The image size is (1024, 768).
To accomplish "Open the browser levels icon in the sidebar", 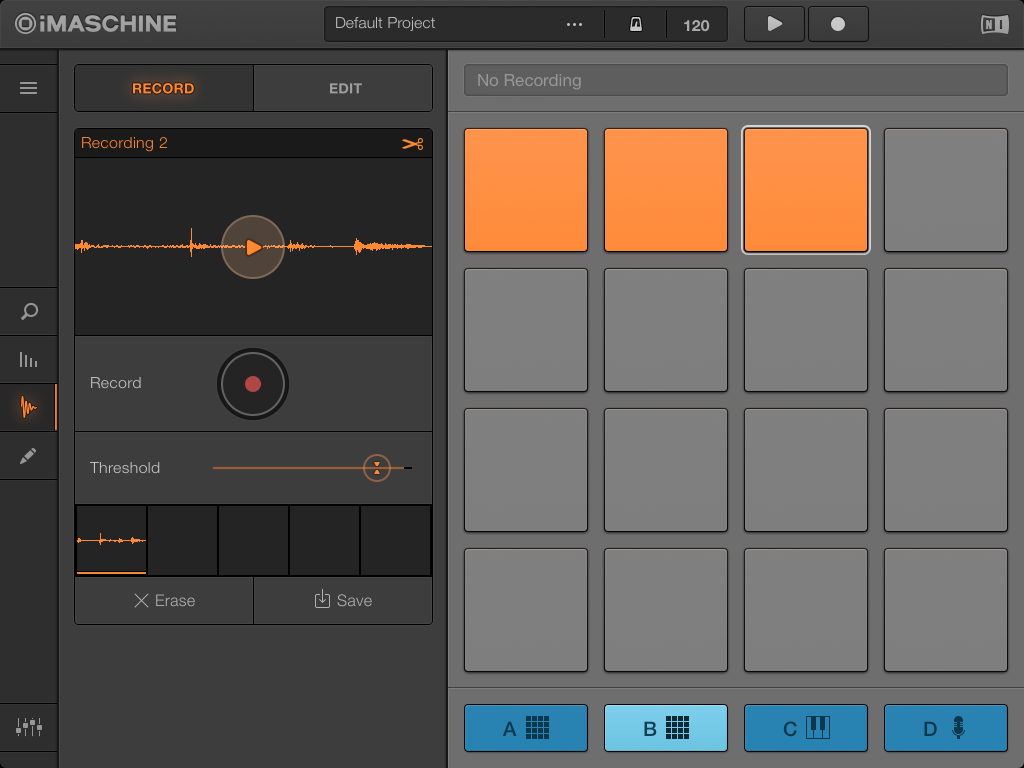I will pos(29,359).
